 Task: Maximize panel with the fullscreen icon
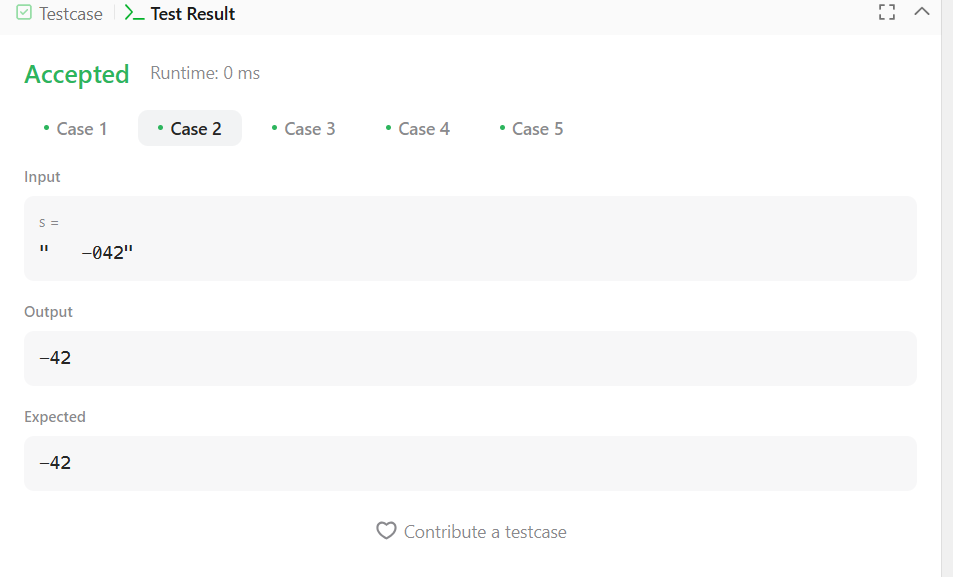(887, 12)
